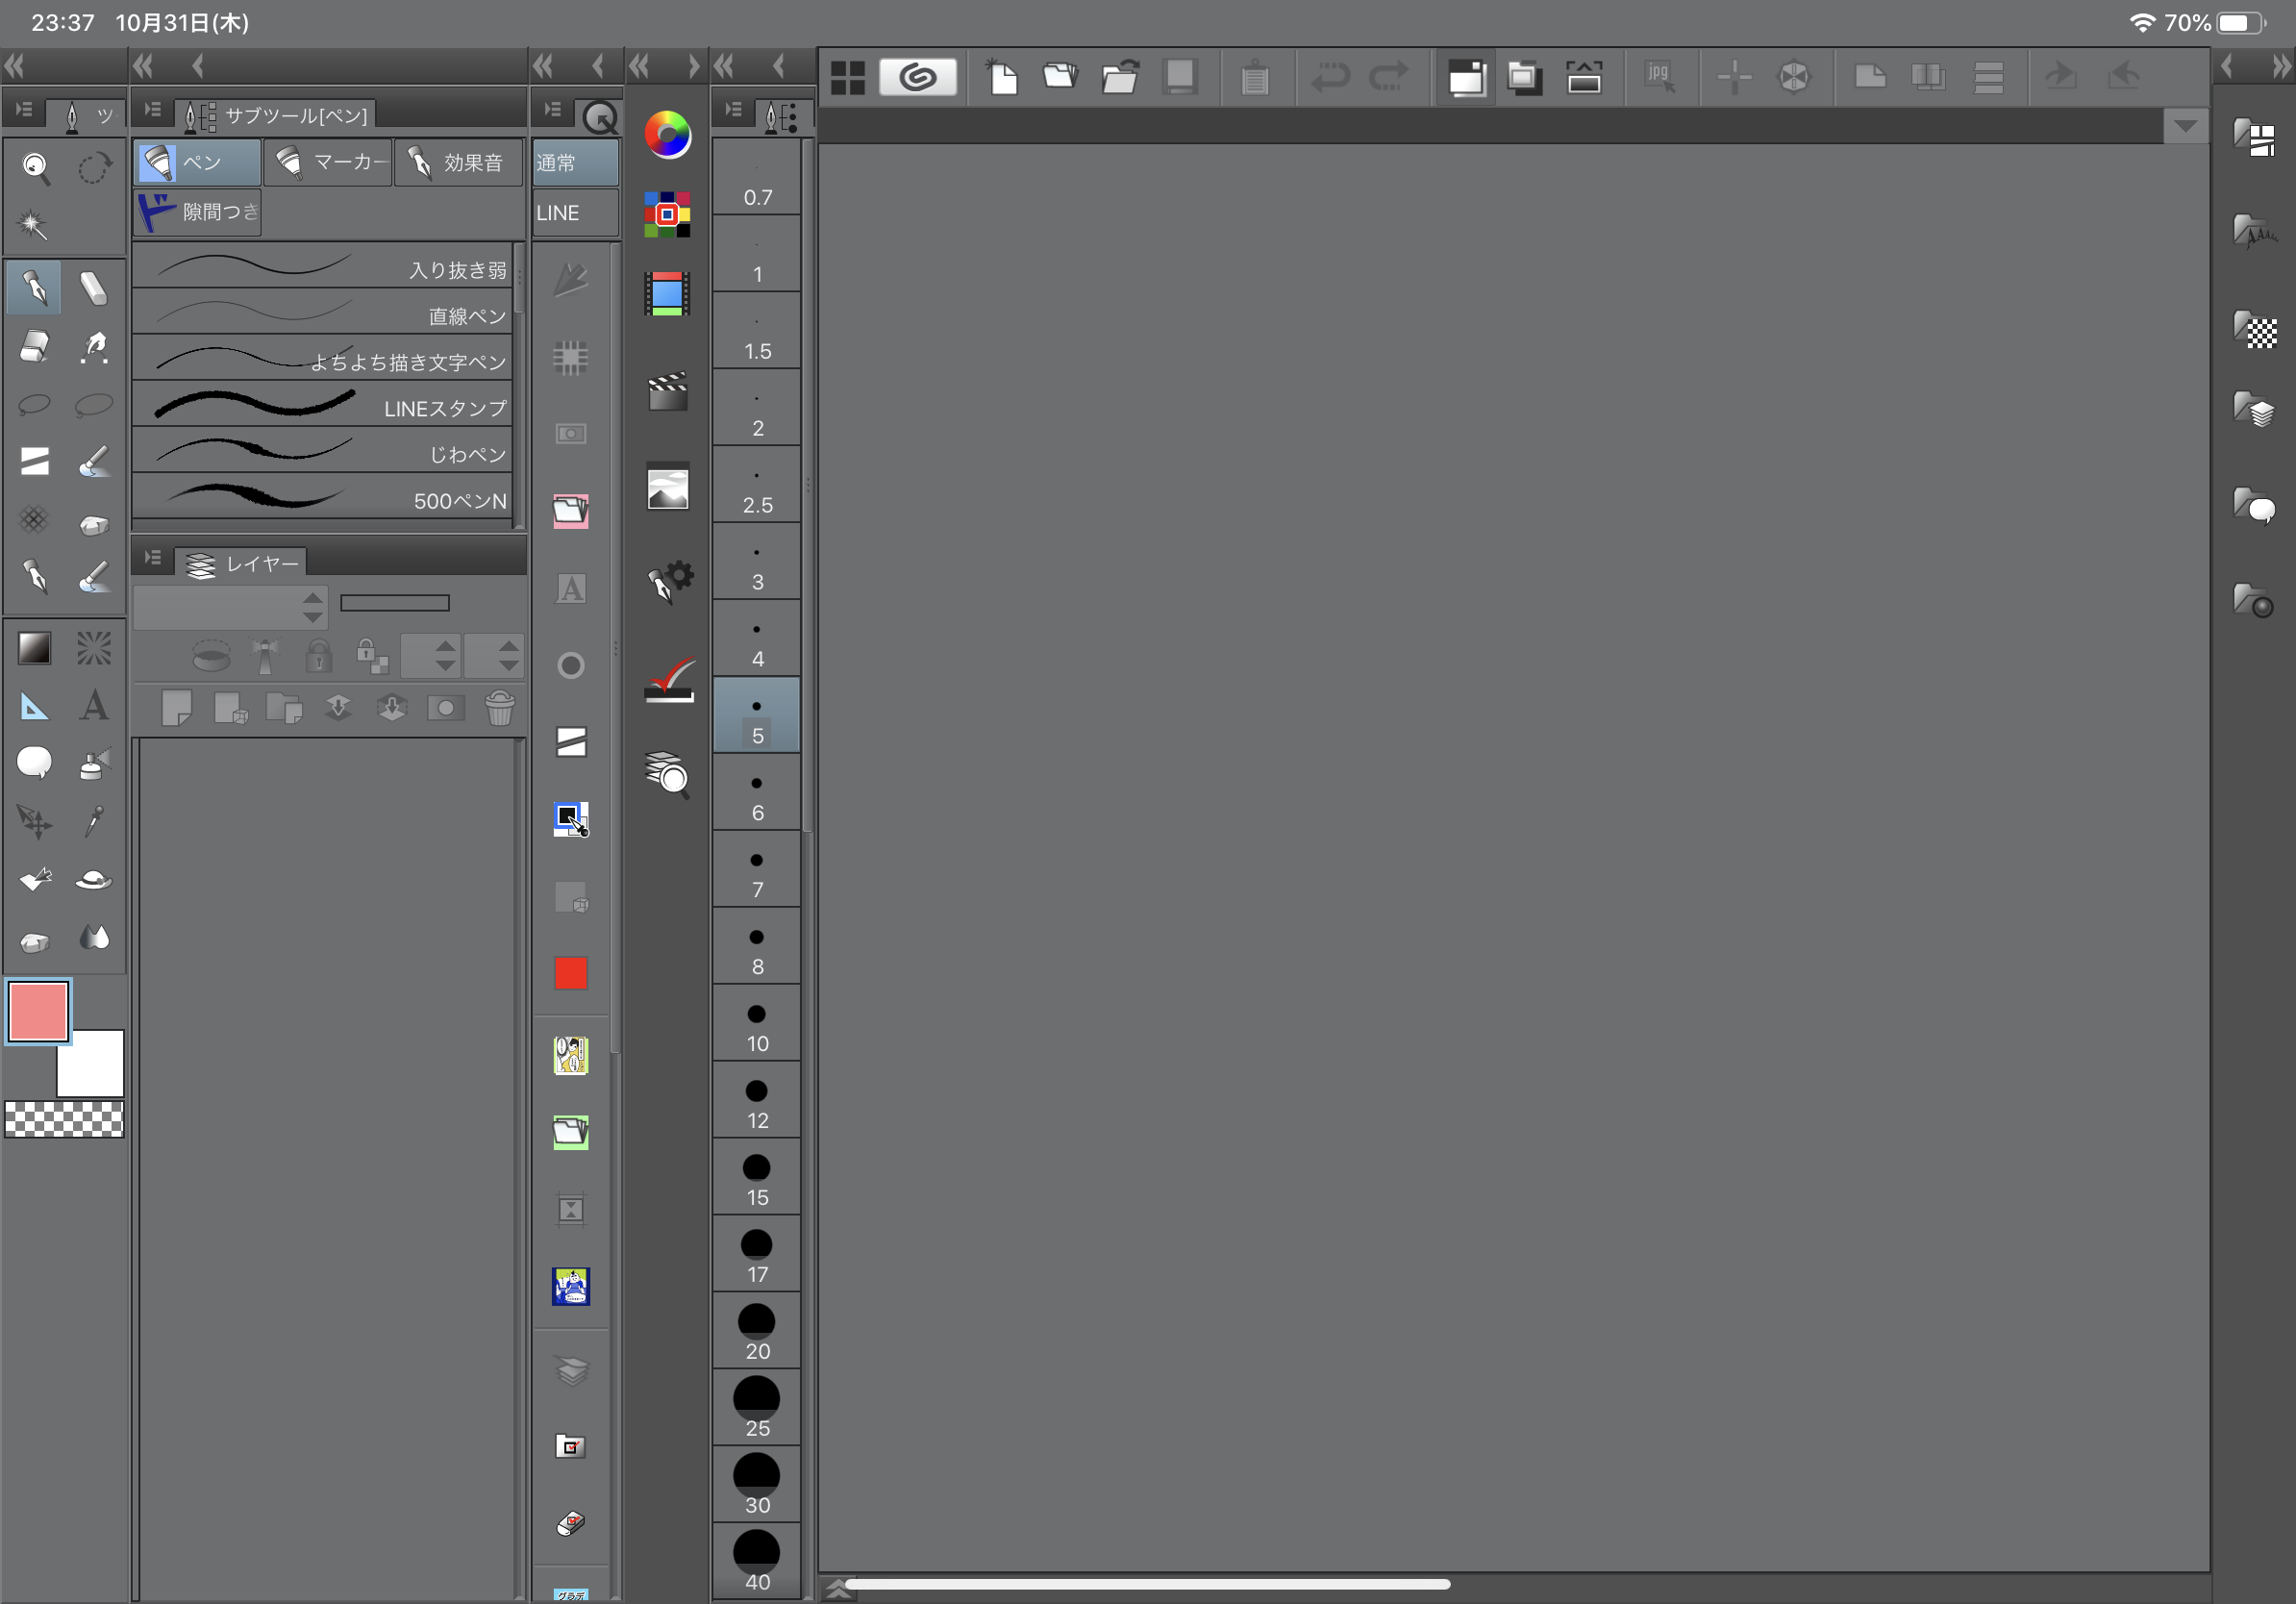Expand the canvas tab dropdown arrow
The height and width of the screenshot is (1604, 2296).
pyautogui.click(x=2185, y=126)
